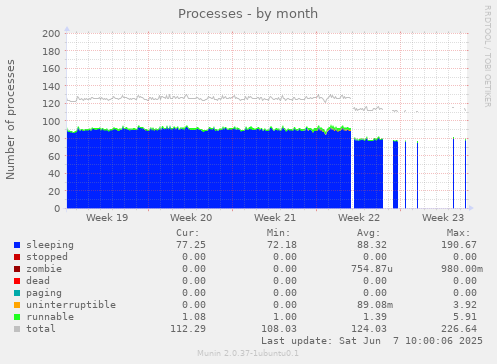
Task: Click the 'runnable' legend label
Action: click(x=50, y=317)
